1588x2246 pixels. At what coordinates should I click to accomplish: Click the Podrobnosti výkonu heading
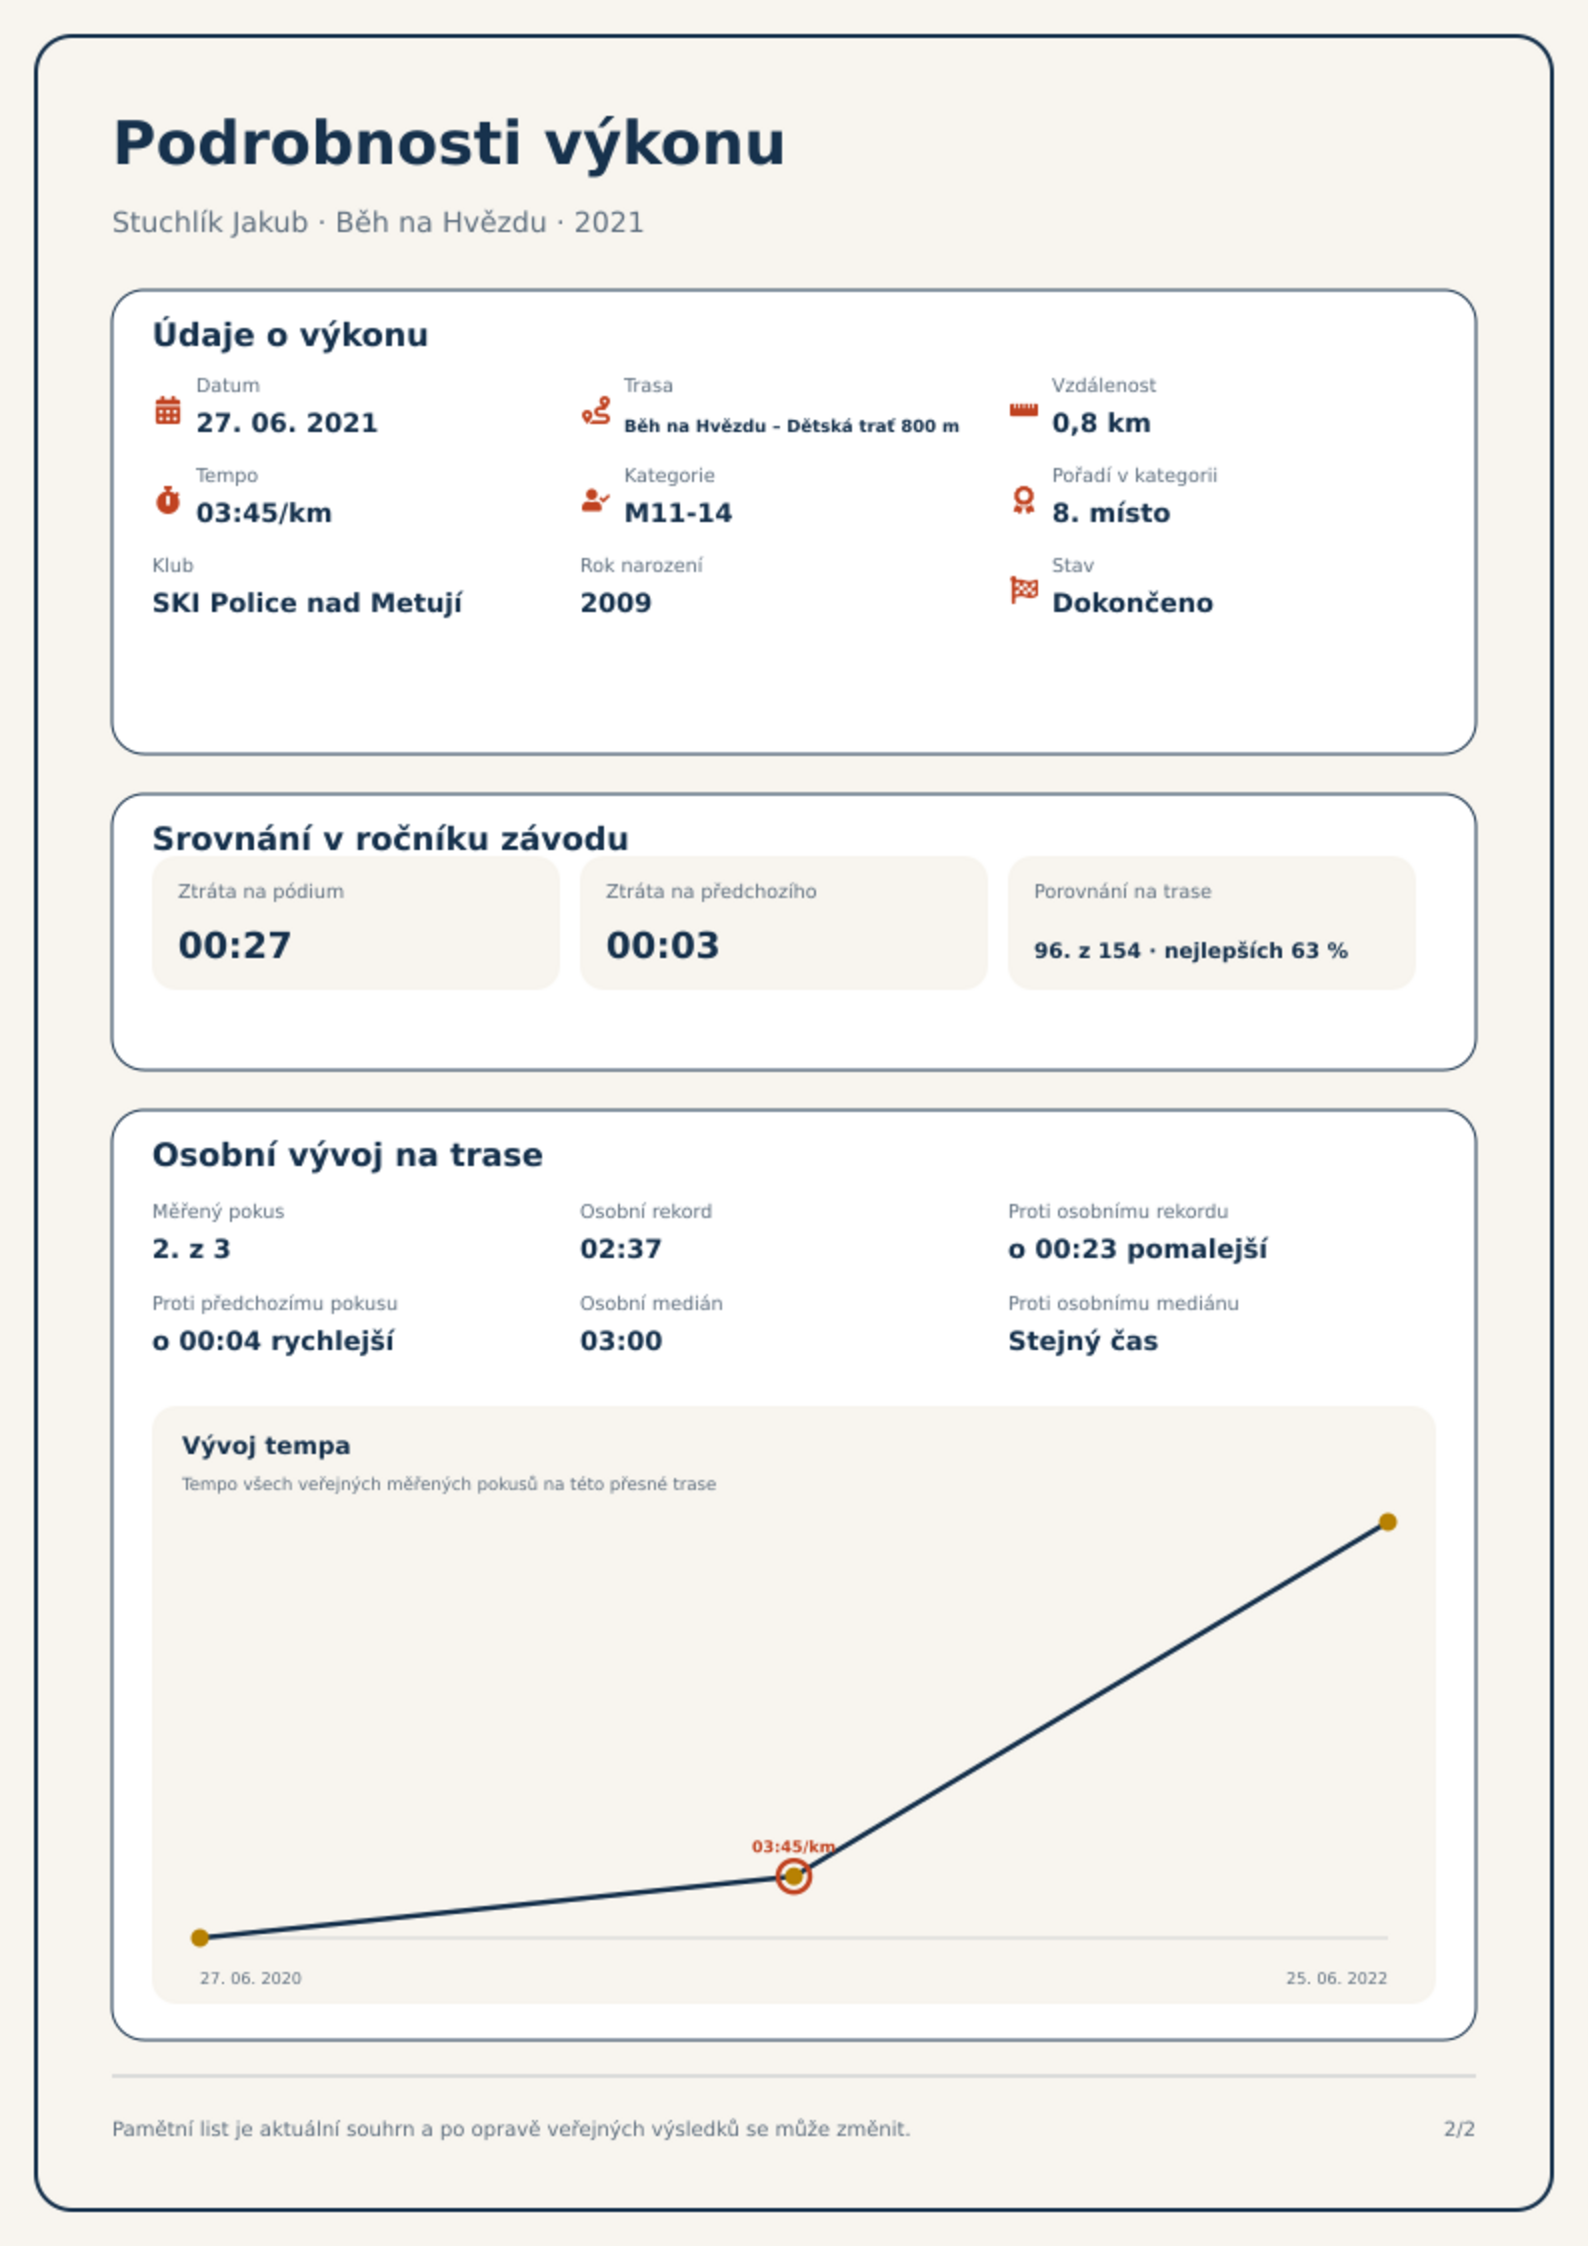[x=449, y=144]
